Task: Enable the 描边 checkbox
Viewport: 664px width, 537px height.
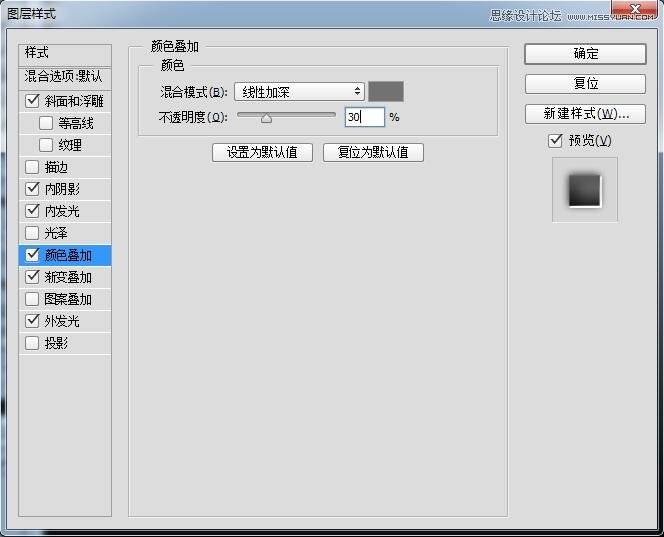Action: 32,167
